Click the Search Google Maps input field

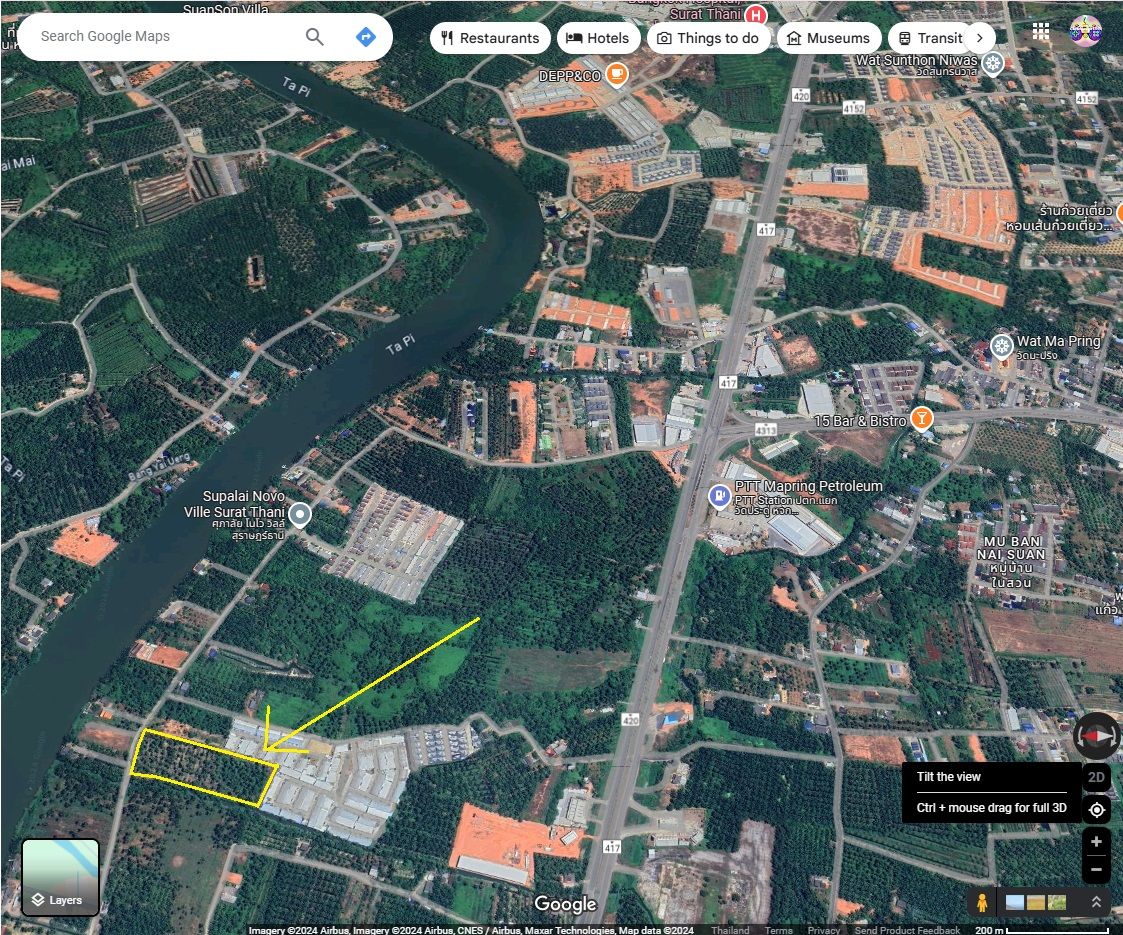click(168, 36)
